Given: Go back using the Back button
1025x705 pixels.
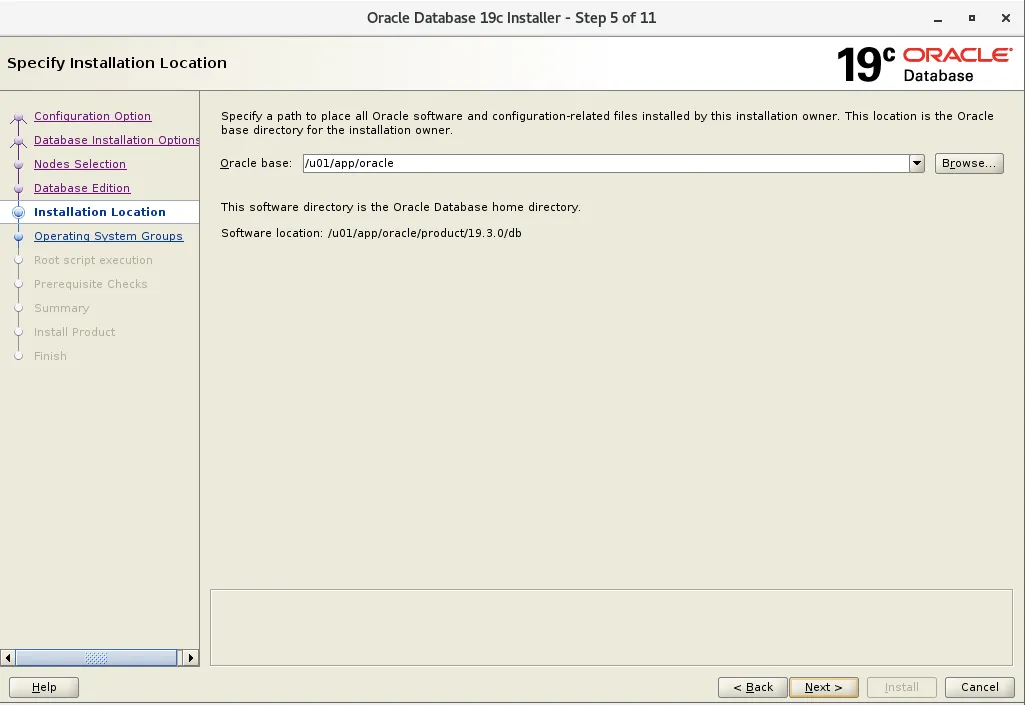Looking at the screenshot, I should point(752,687).
